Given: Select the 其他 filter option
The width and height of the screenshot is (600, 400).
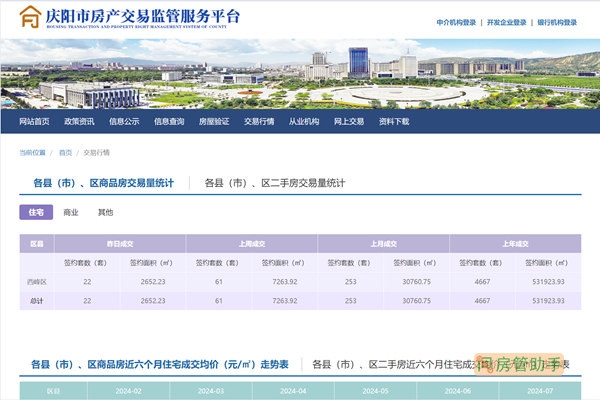Looking at the screenshot, I should click(x=106, y=212).
